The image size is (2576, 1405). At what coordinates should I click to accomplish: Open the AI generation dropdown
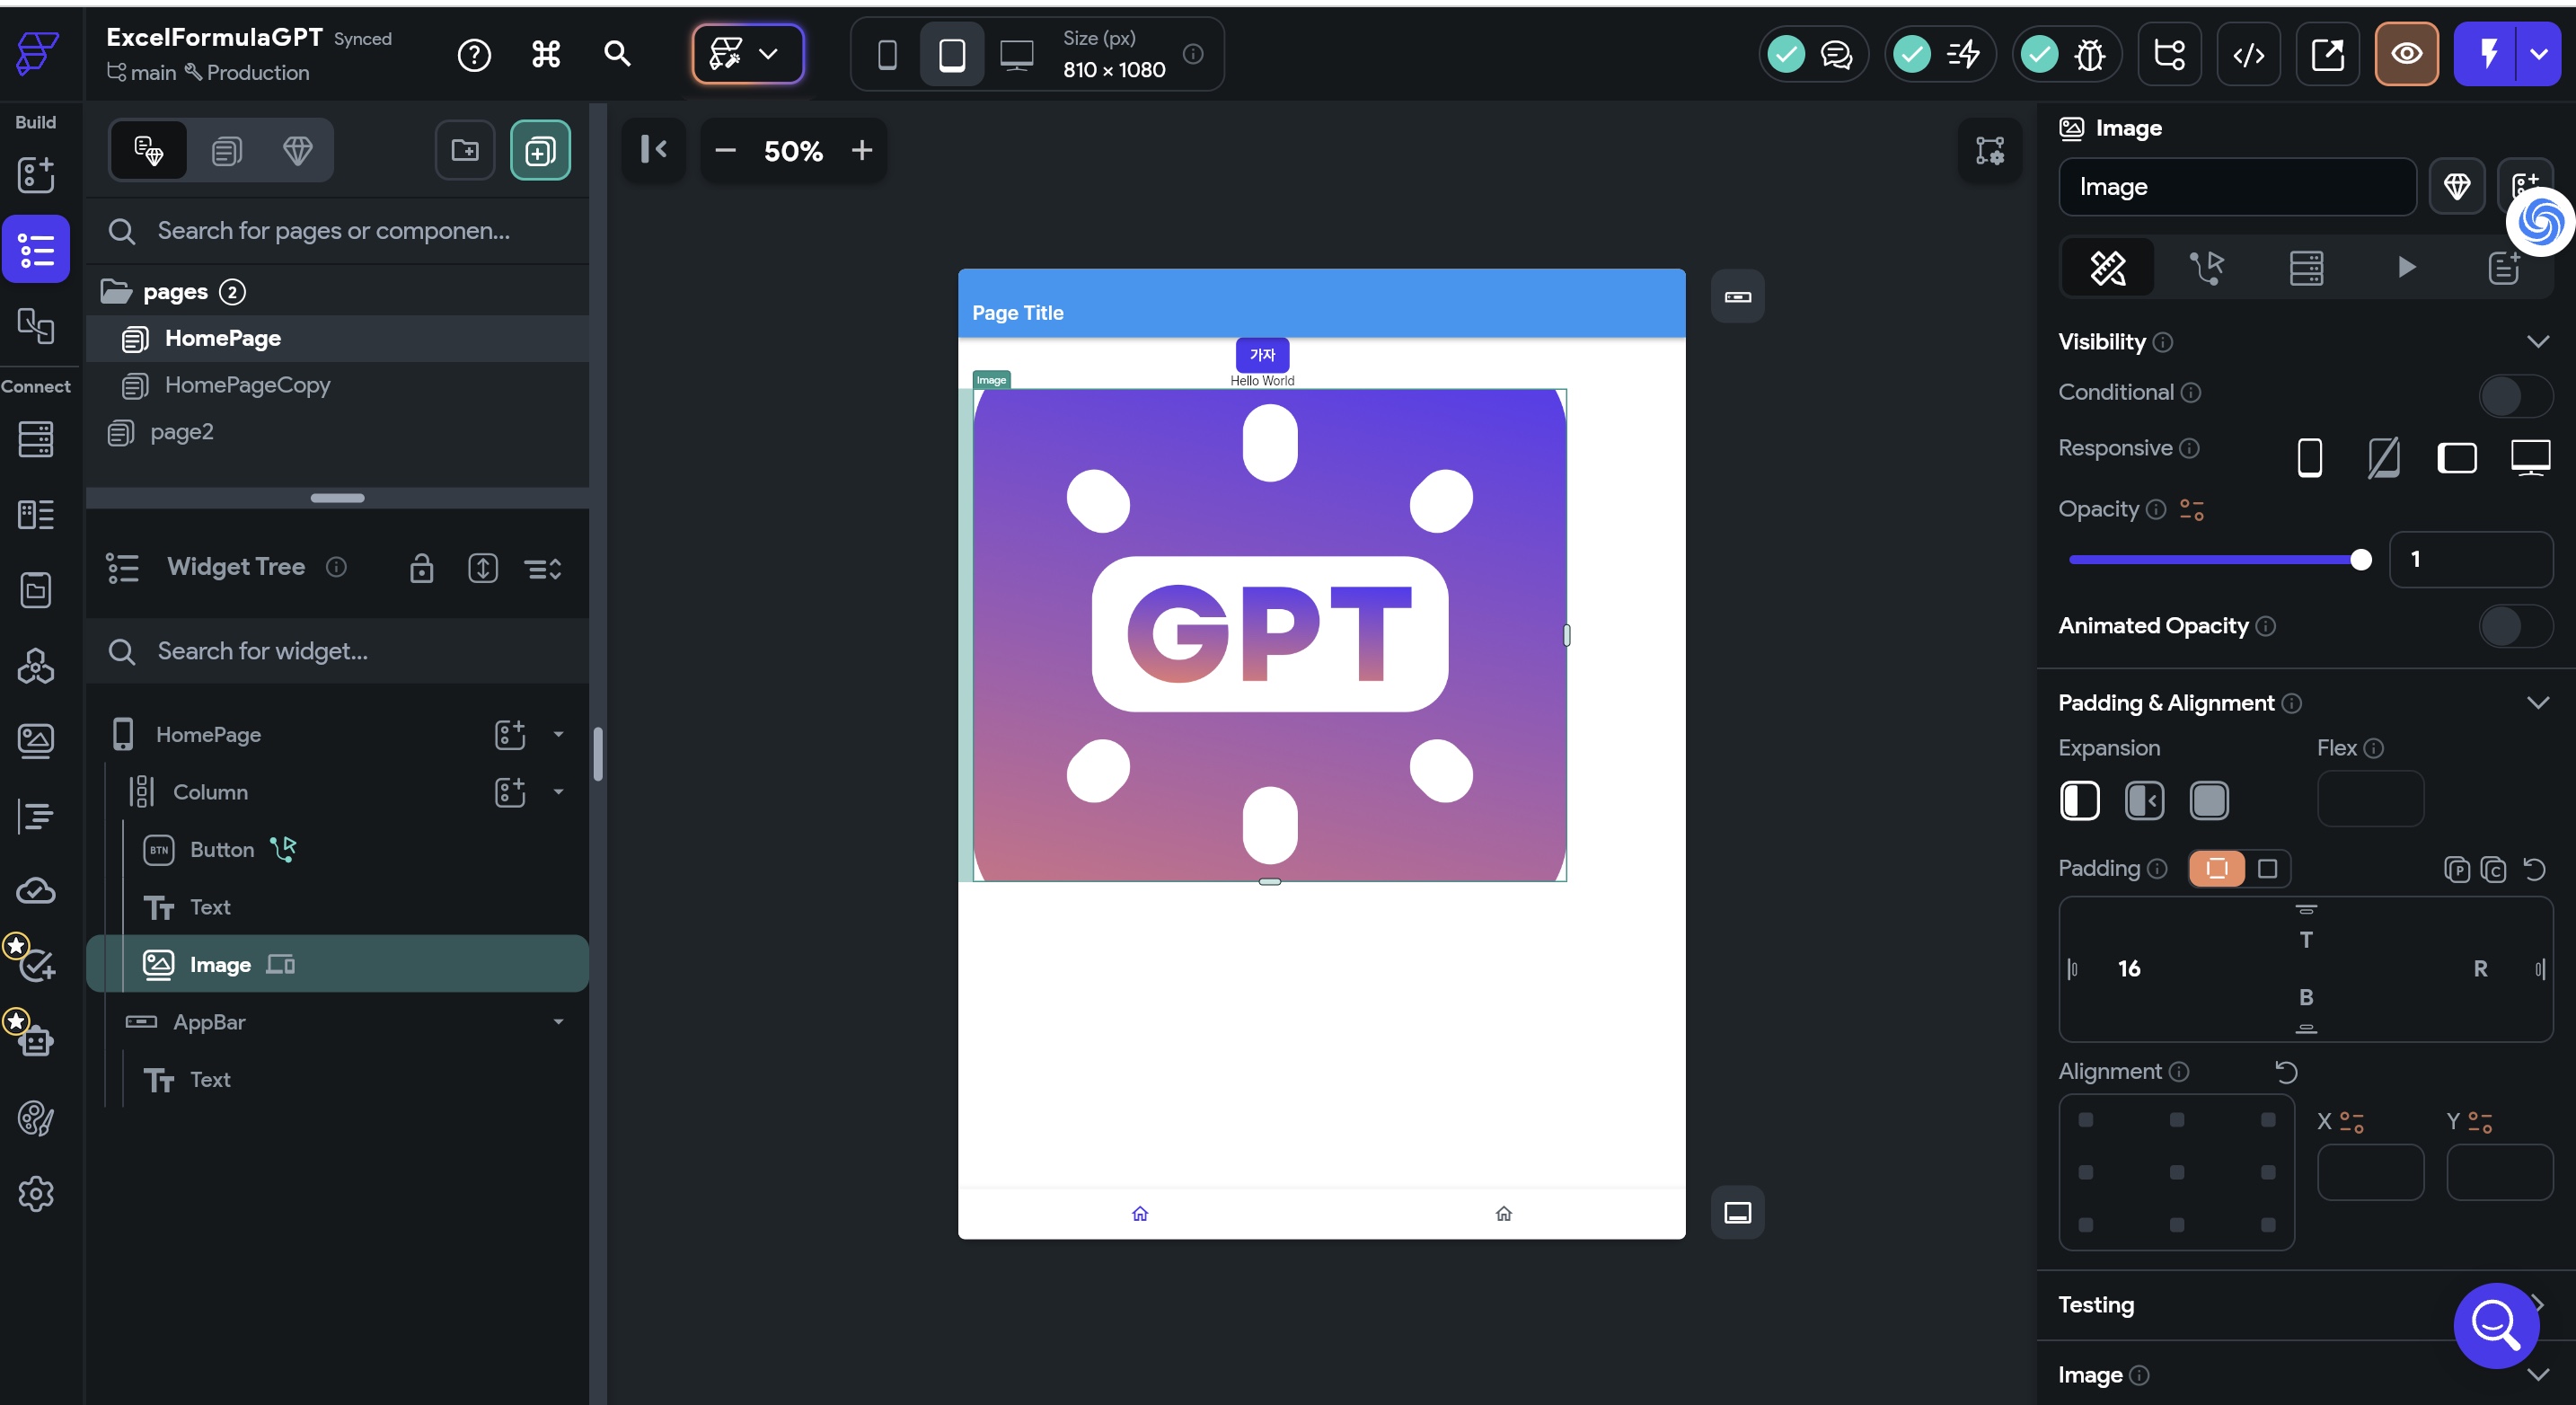pyautogui.click(x=747, y=54)
